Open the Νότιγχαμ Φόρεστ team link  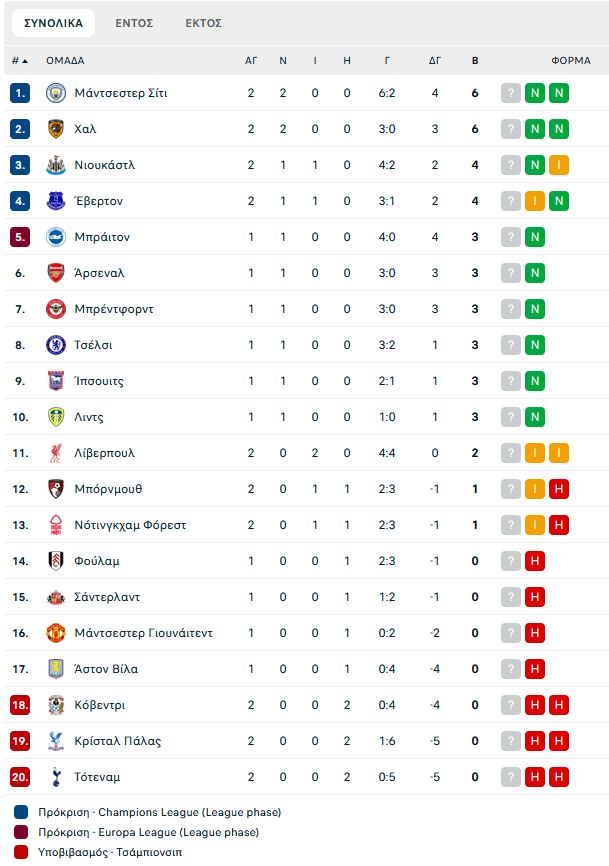pos(130,525)
